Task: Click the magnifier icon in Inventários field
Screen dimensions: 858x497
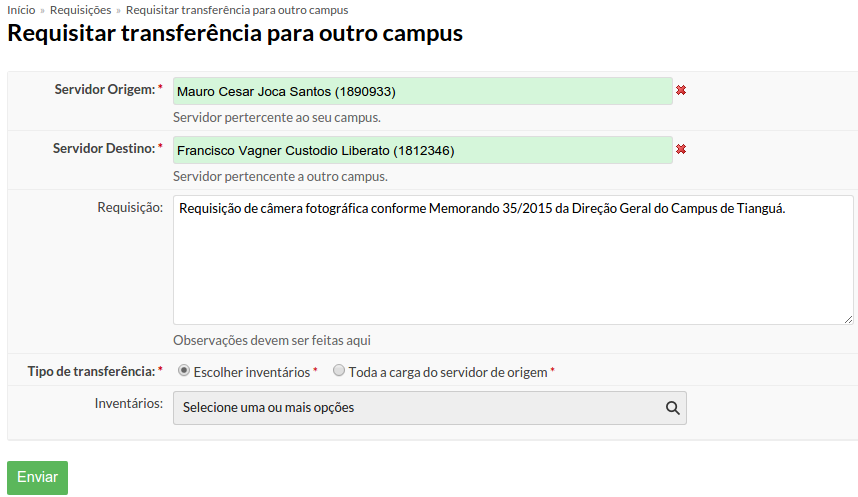Action: (673, 408)
